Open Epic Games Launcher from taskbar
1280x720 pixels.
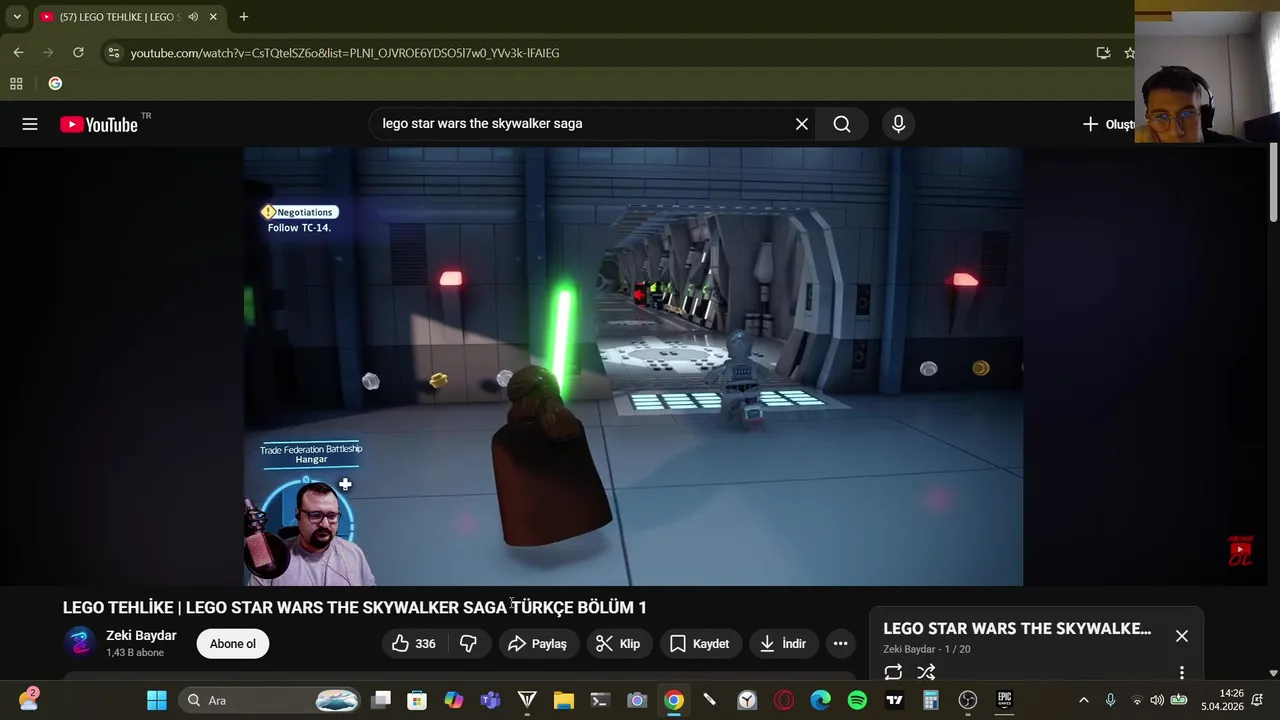(x=1004, y=700)
